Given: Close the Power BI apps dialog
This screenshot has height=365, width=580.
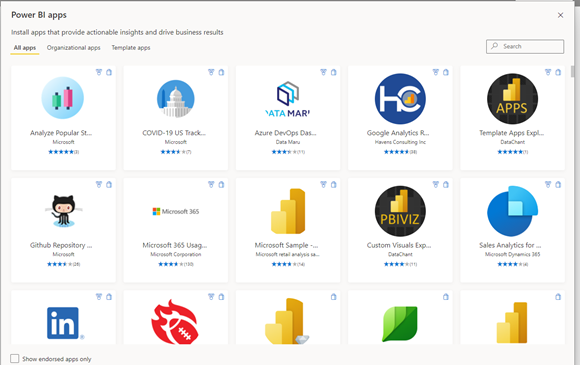Looking at the screenshot, I should pos(560,15).
